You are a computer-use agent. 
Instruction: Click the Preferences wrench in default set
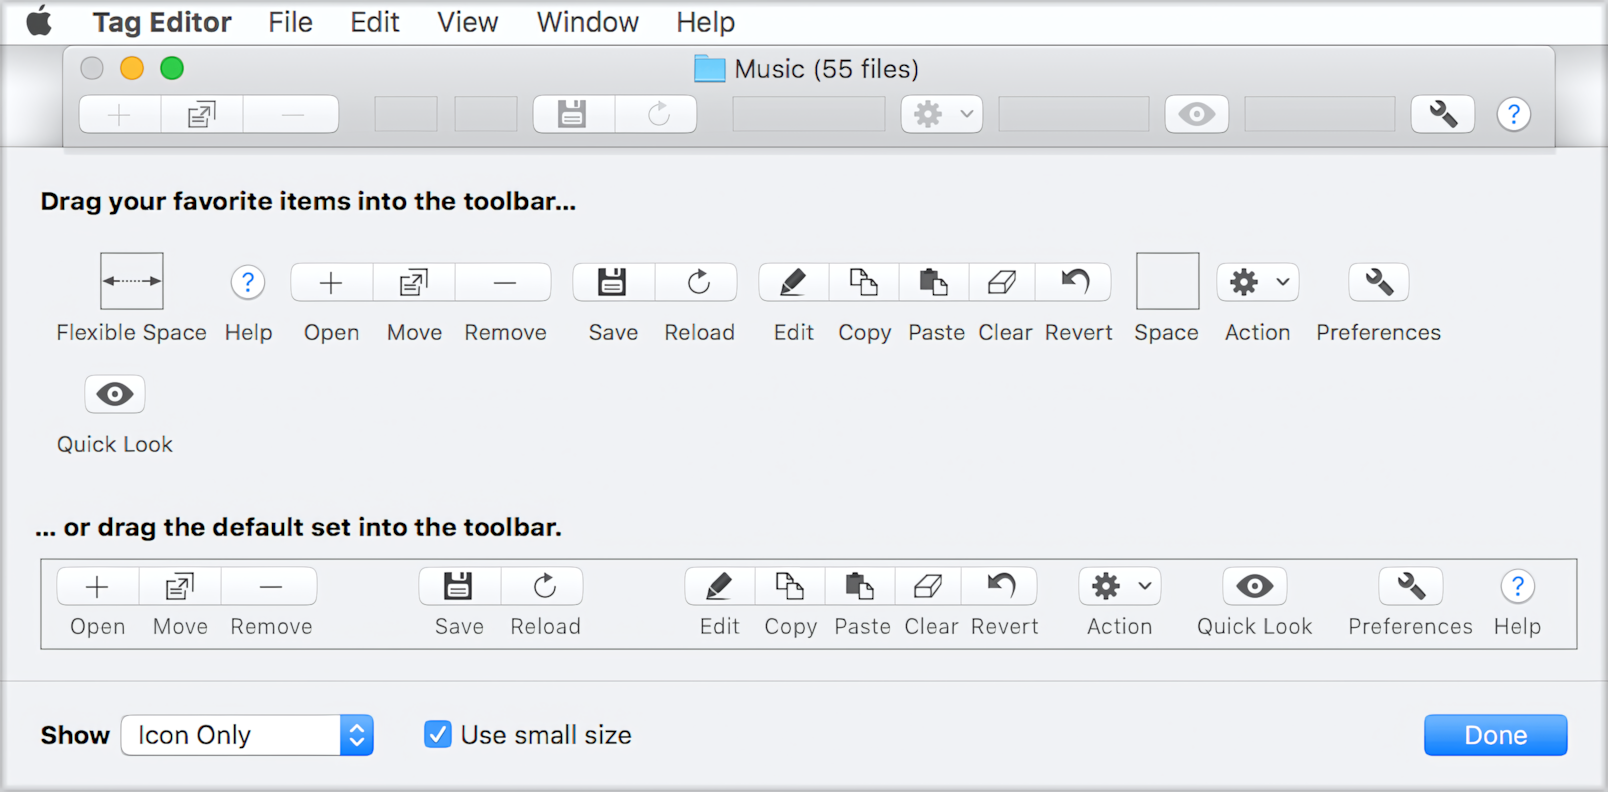pyautogui.click(x=1411, y=587)
